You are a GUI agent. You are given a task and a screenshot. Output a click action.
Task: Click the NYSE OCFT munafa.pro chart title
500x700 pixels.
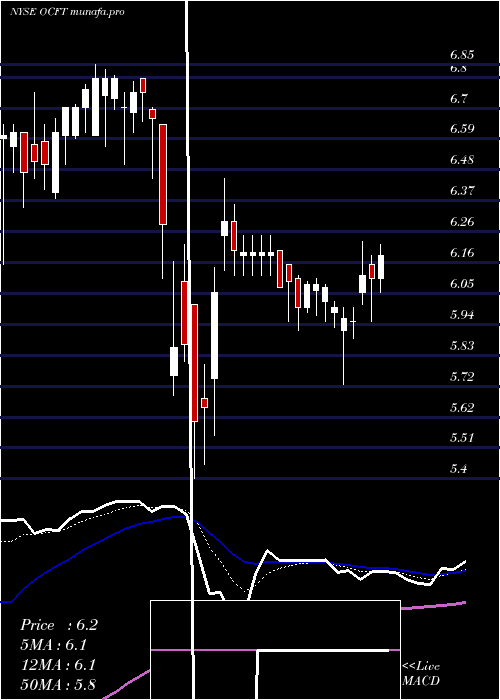tap(67, 12)
